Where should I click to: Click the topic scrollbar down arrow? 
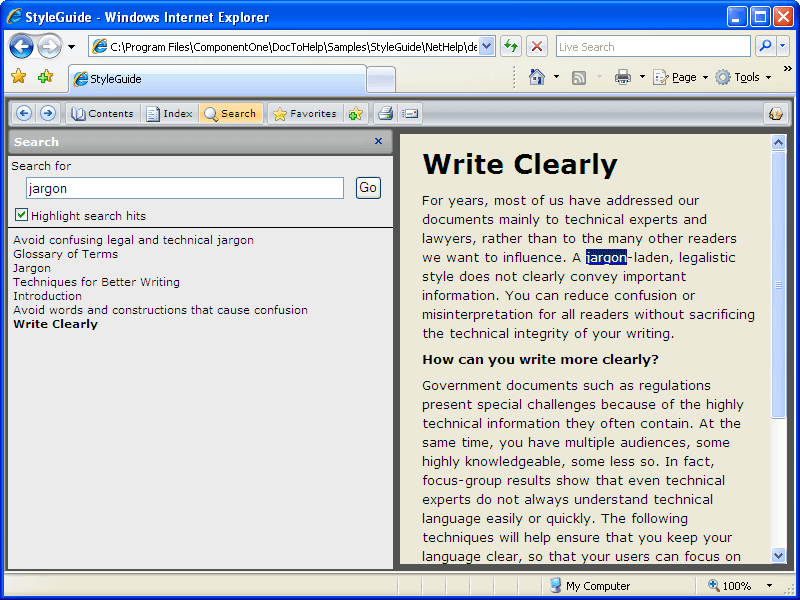coord(778,555)
